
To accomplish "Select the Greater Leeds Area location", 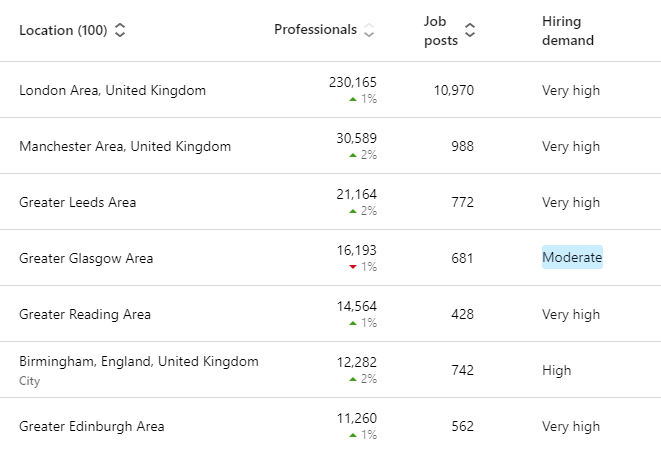I will pos(78,202).
